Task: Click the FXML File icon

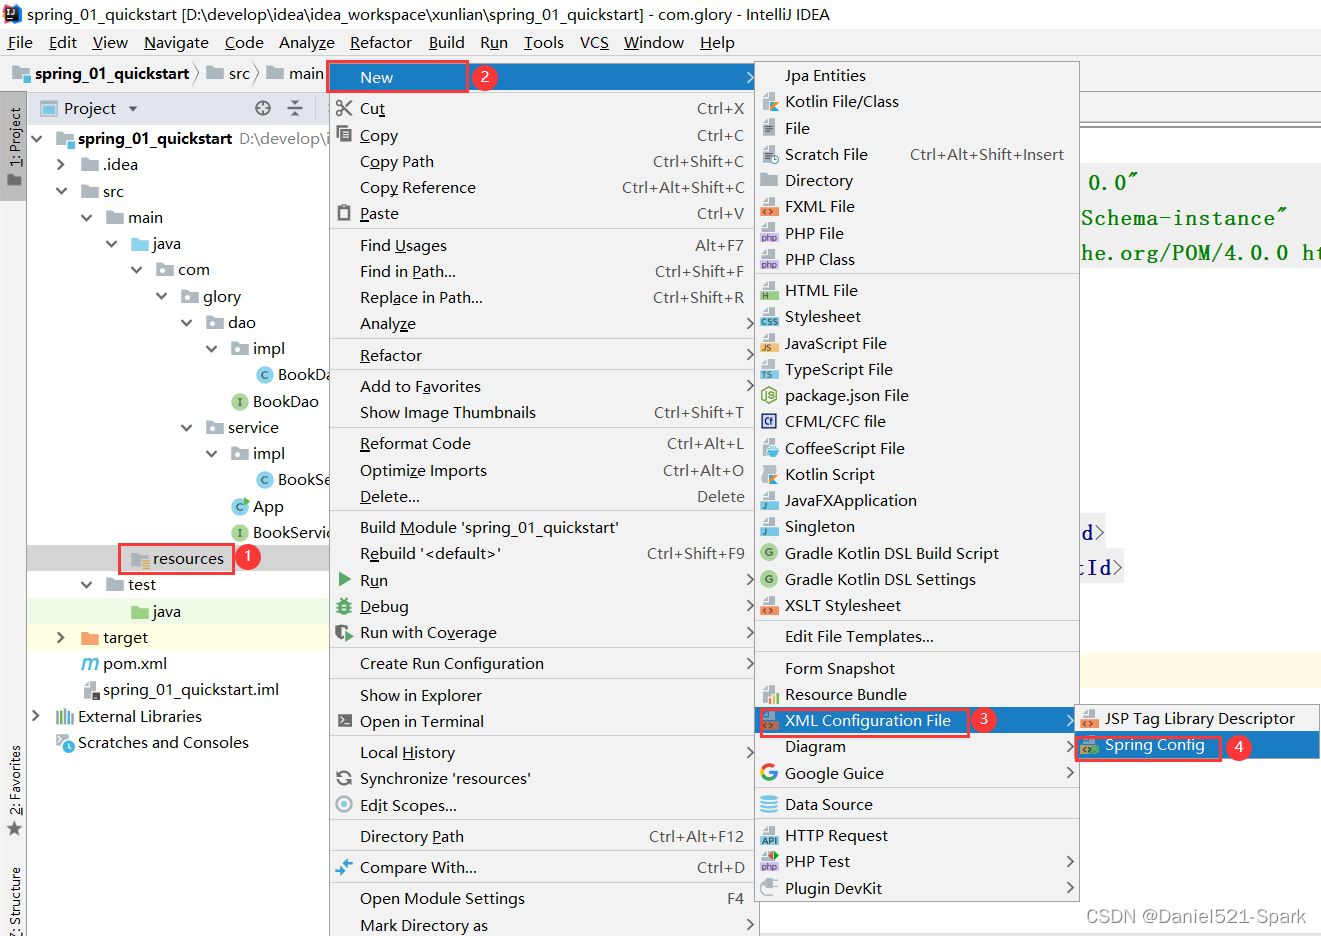Action: [769, 207]
